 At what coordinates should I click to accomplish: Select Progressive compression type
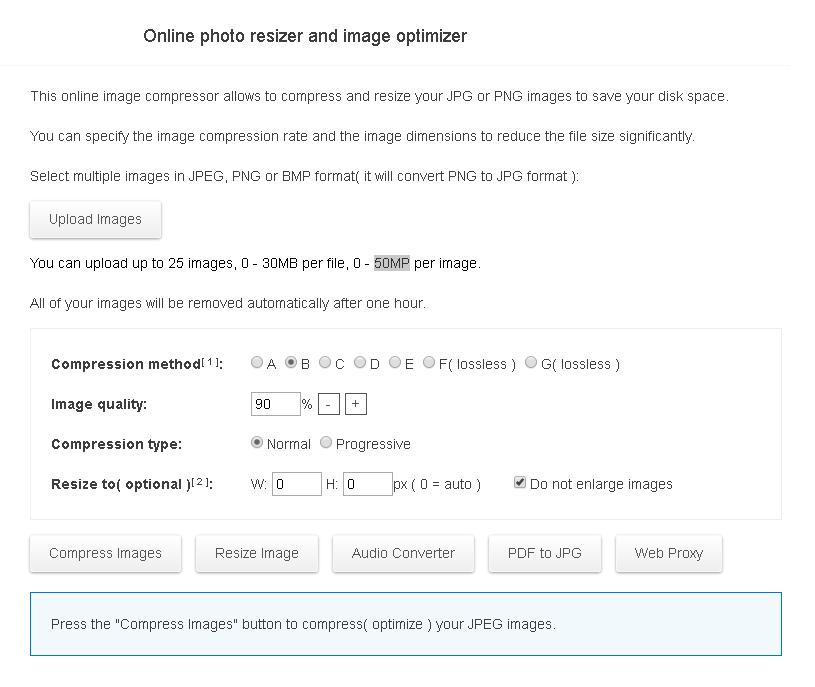(x=326, y=442)
